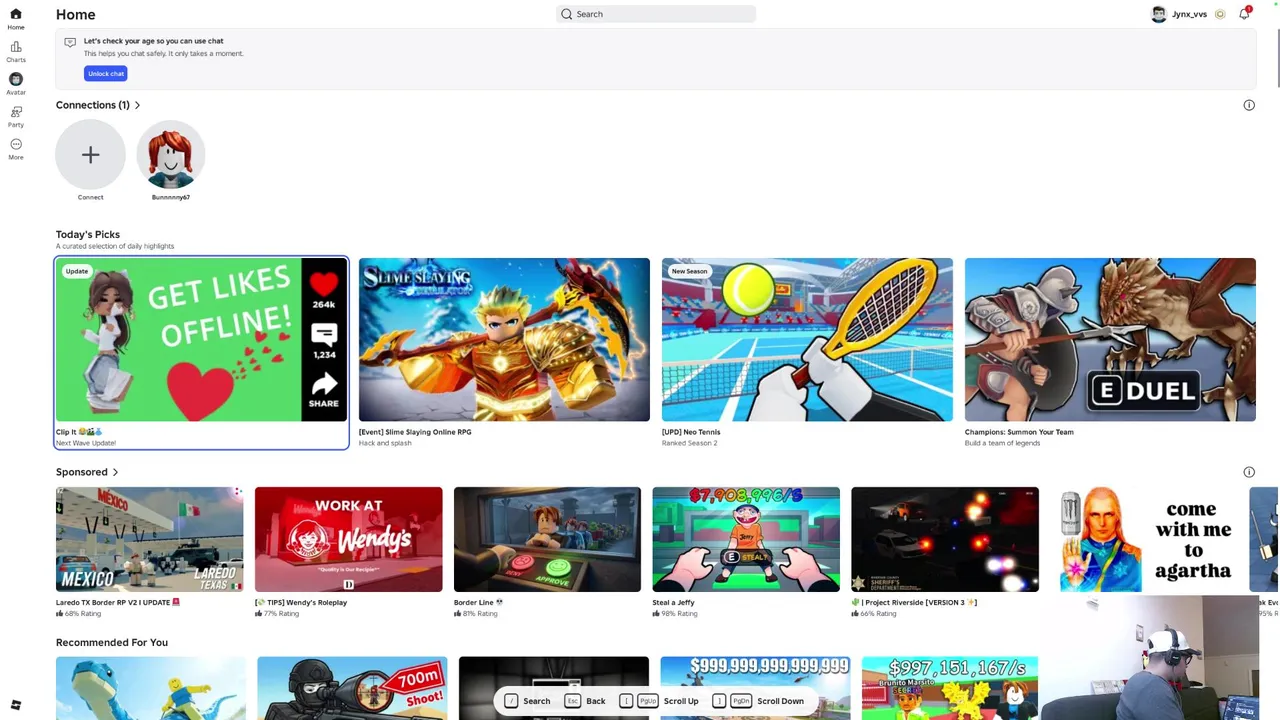The height and width of the screenshot is (720, 1280).
Task: Click the Search field at top
Action: click(656, 14)
